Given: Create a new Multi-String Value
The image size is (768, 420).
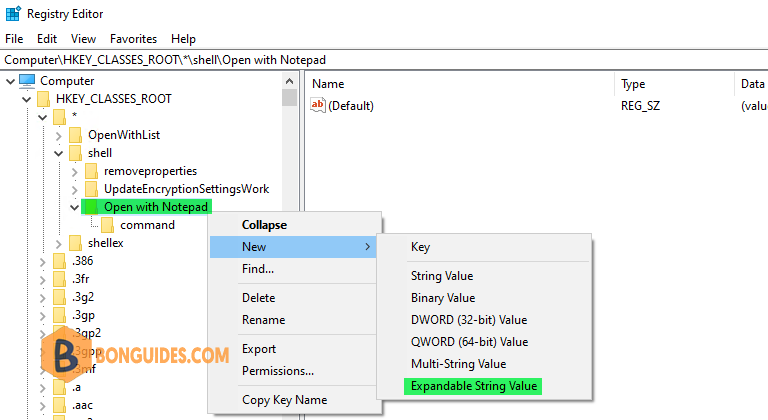Looking at the screenshot, I should point(484,364).
